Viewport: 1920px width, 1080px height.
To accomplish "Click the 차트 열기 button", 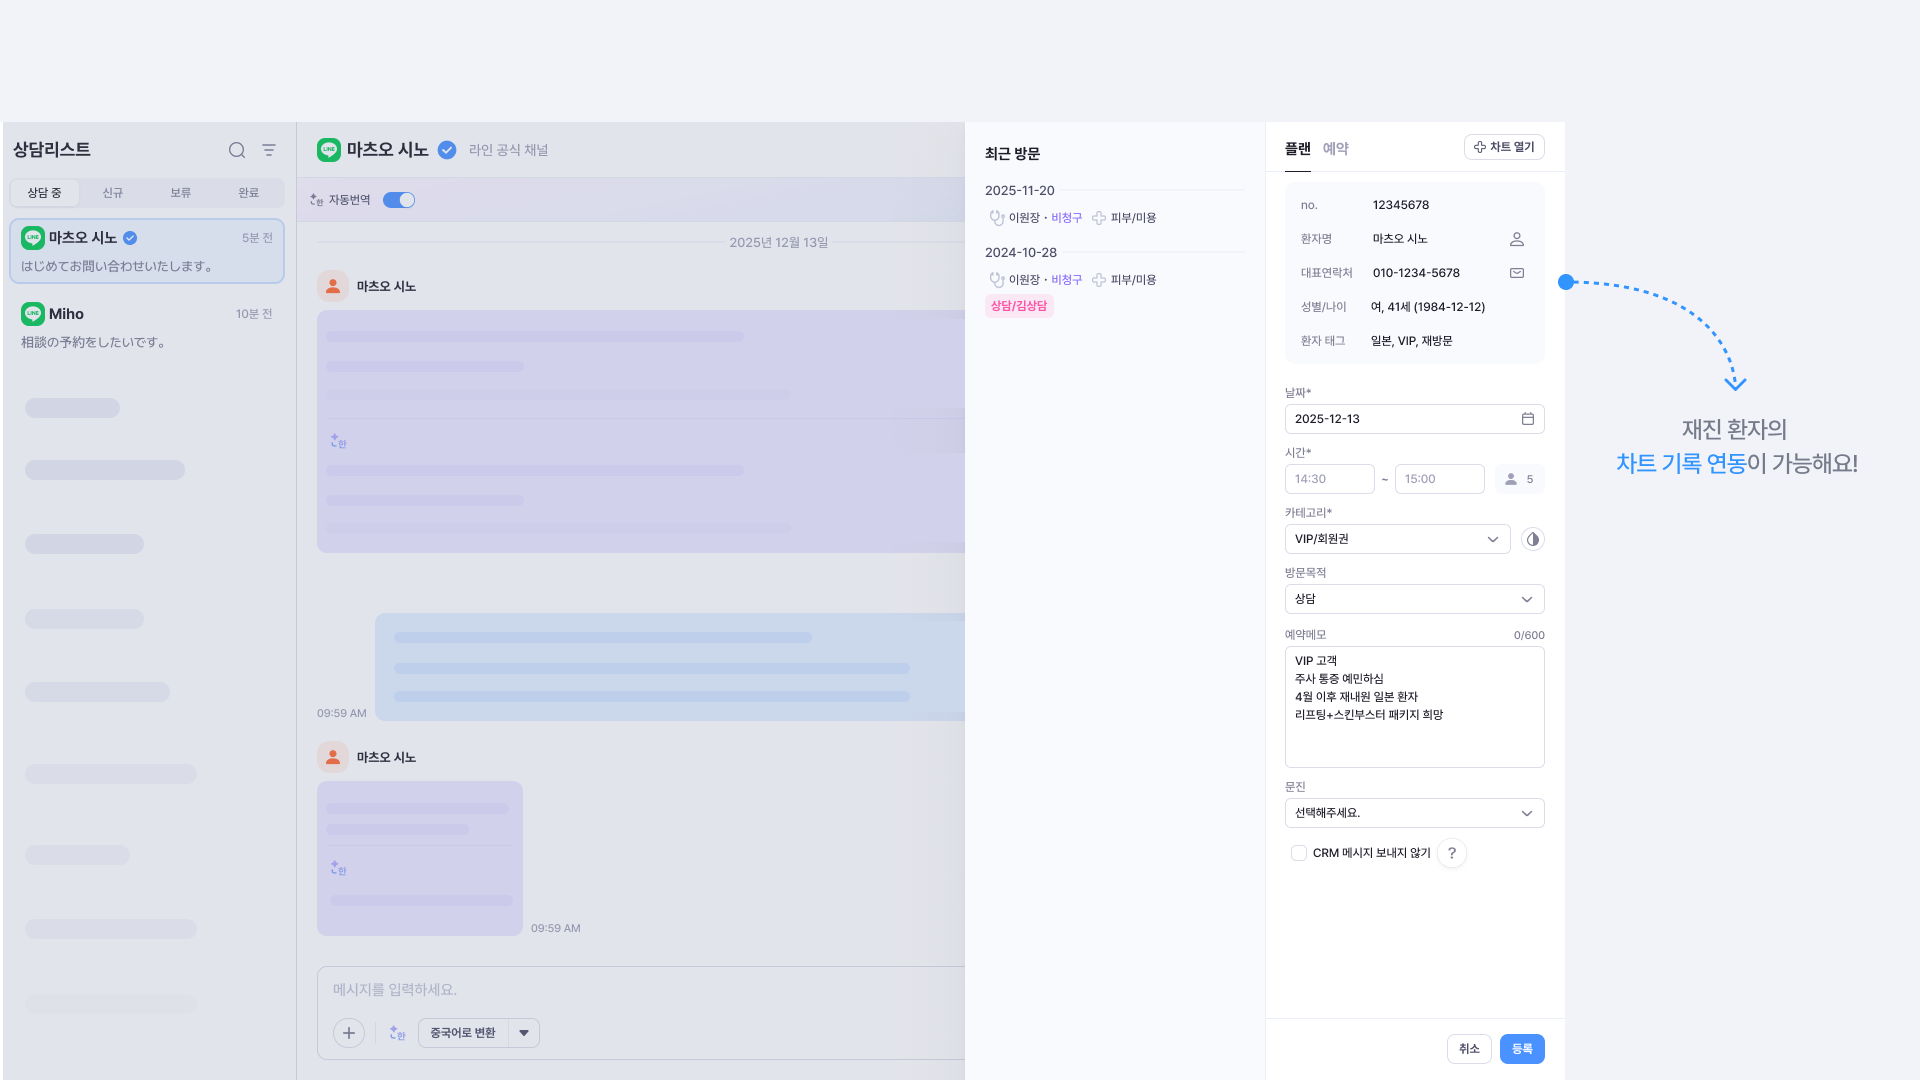I will 1504,147.
